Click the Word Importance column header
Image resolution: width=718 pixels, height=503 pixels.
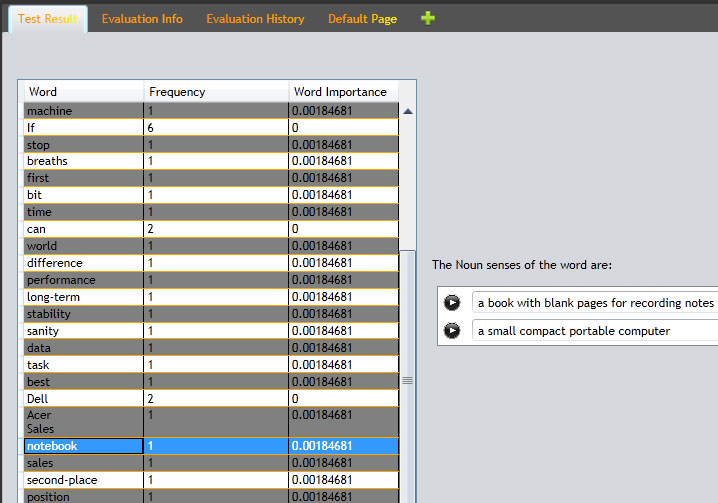343,92
